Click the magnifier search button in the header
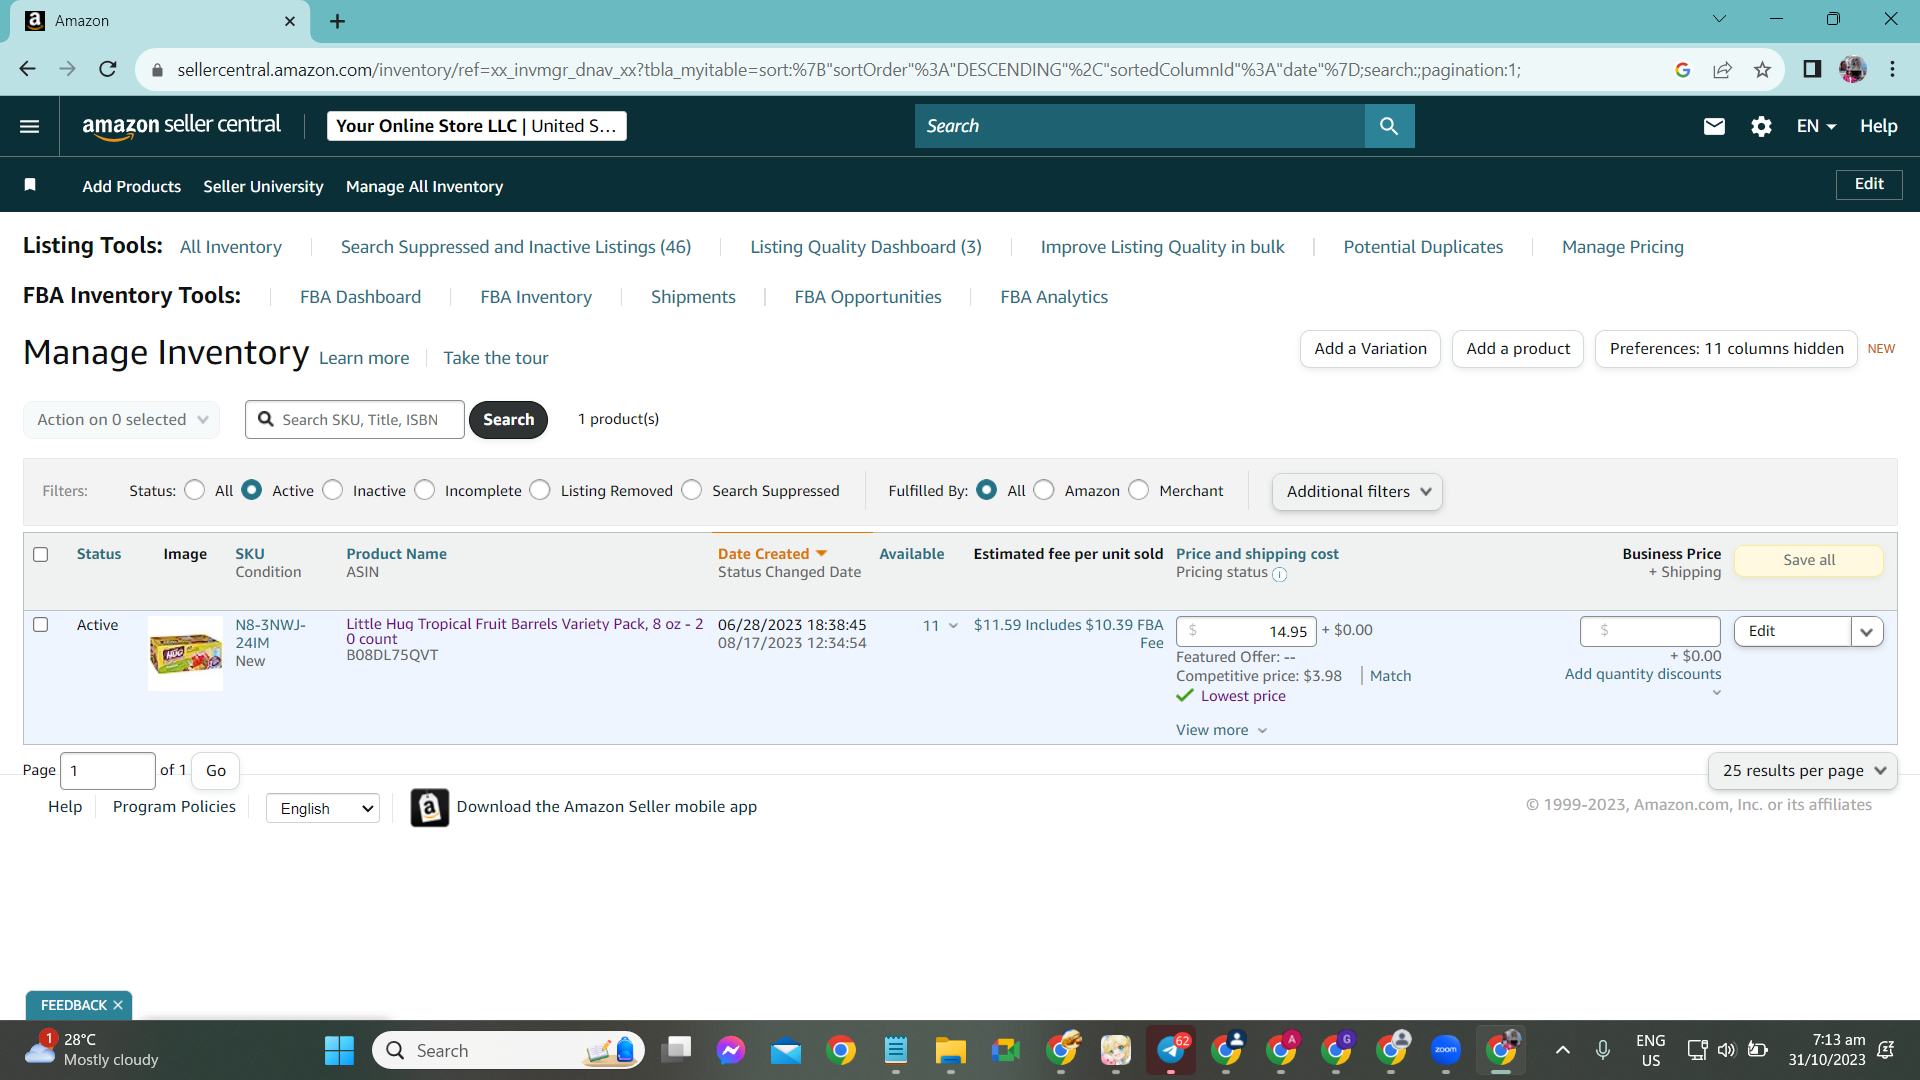The width and height of the screenshot is (1920, 1080). pyautogui.click(x=1389, y=126)
